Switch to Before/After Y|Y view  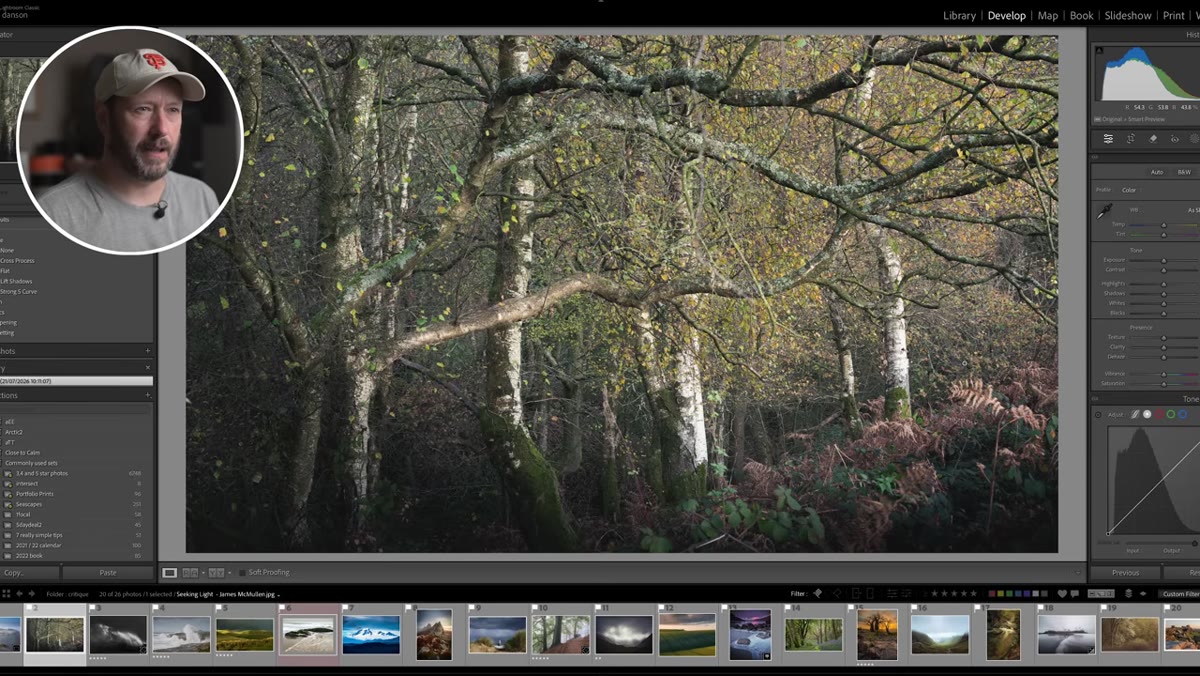216,573
